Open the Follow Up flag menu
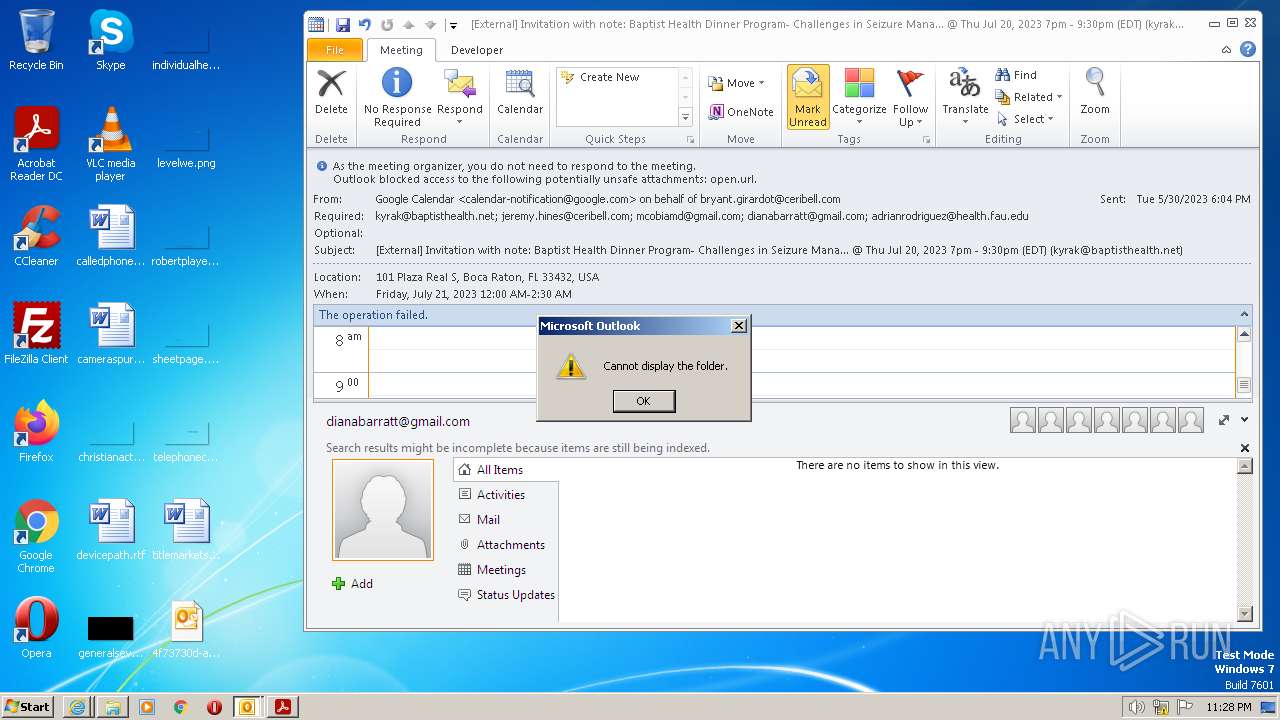The image size is (1280, 720). [910, 97]
